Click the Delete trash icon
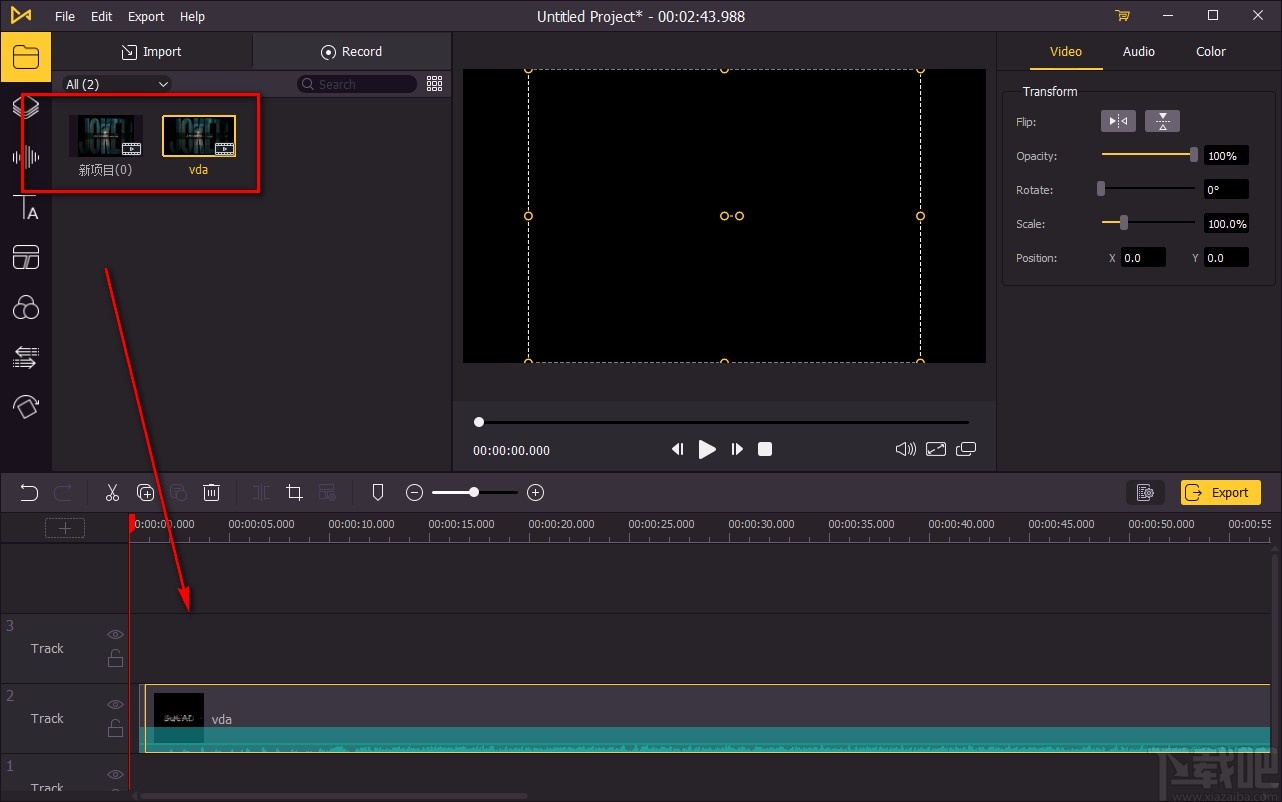 click(x=212, y=492)
